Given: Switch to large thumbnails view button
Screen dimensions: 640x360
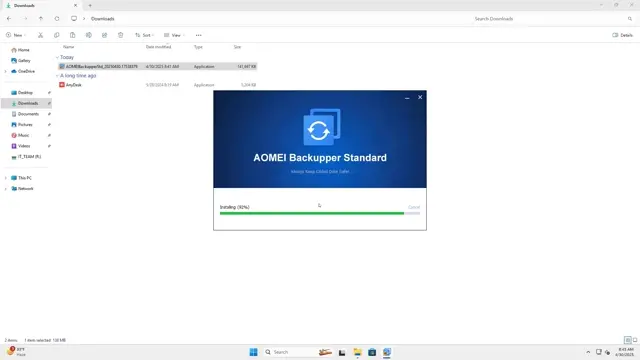Looking at the screenshot, I should tap(635, 340).
